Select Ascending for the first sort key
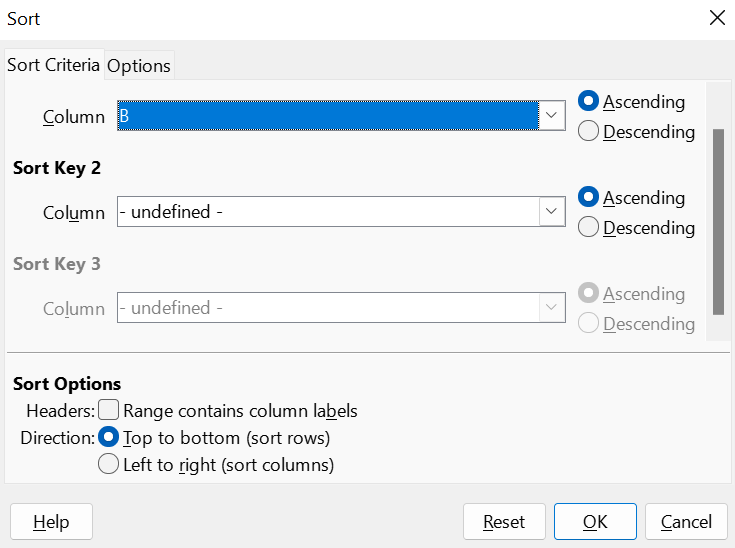The width and height of the screenshot is (735, 548). coord(631,101)
